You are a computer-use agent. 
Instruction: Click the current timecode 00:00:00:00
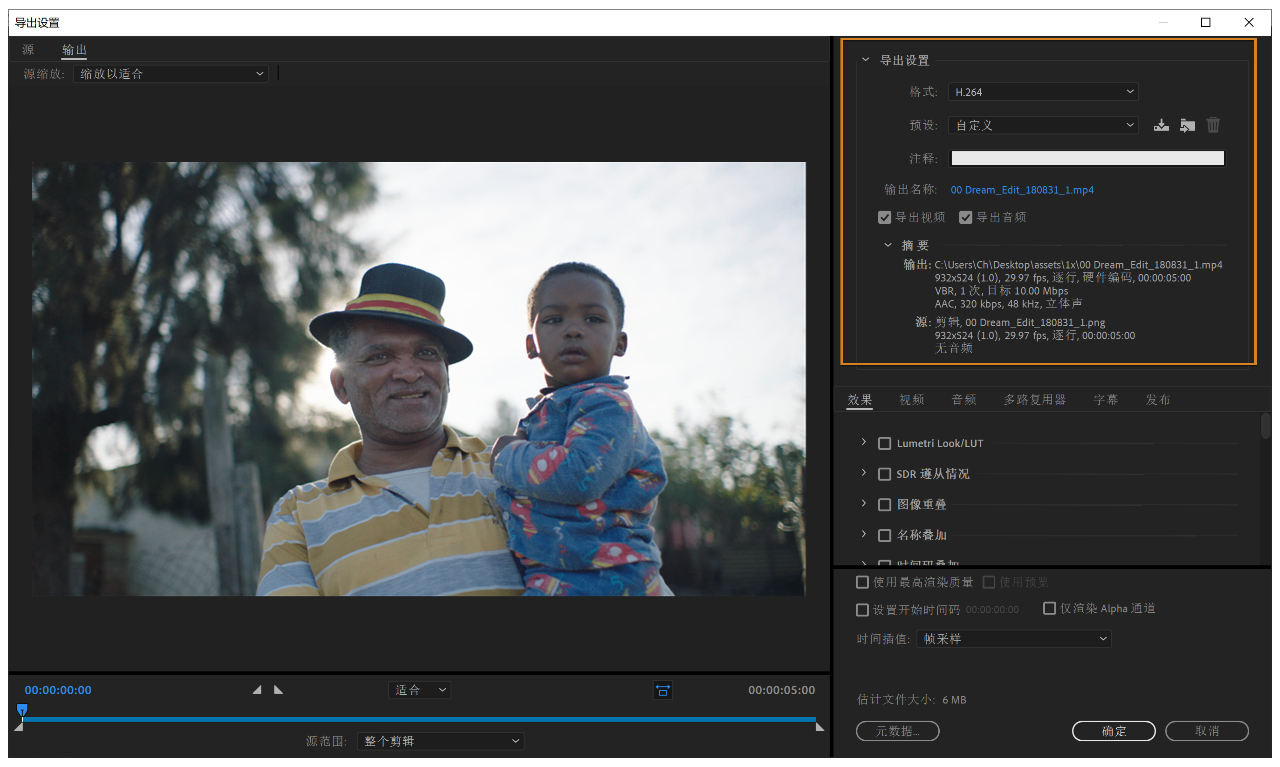click(58, 690)
